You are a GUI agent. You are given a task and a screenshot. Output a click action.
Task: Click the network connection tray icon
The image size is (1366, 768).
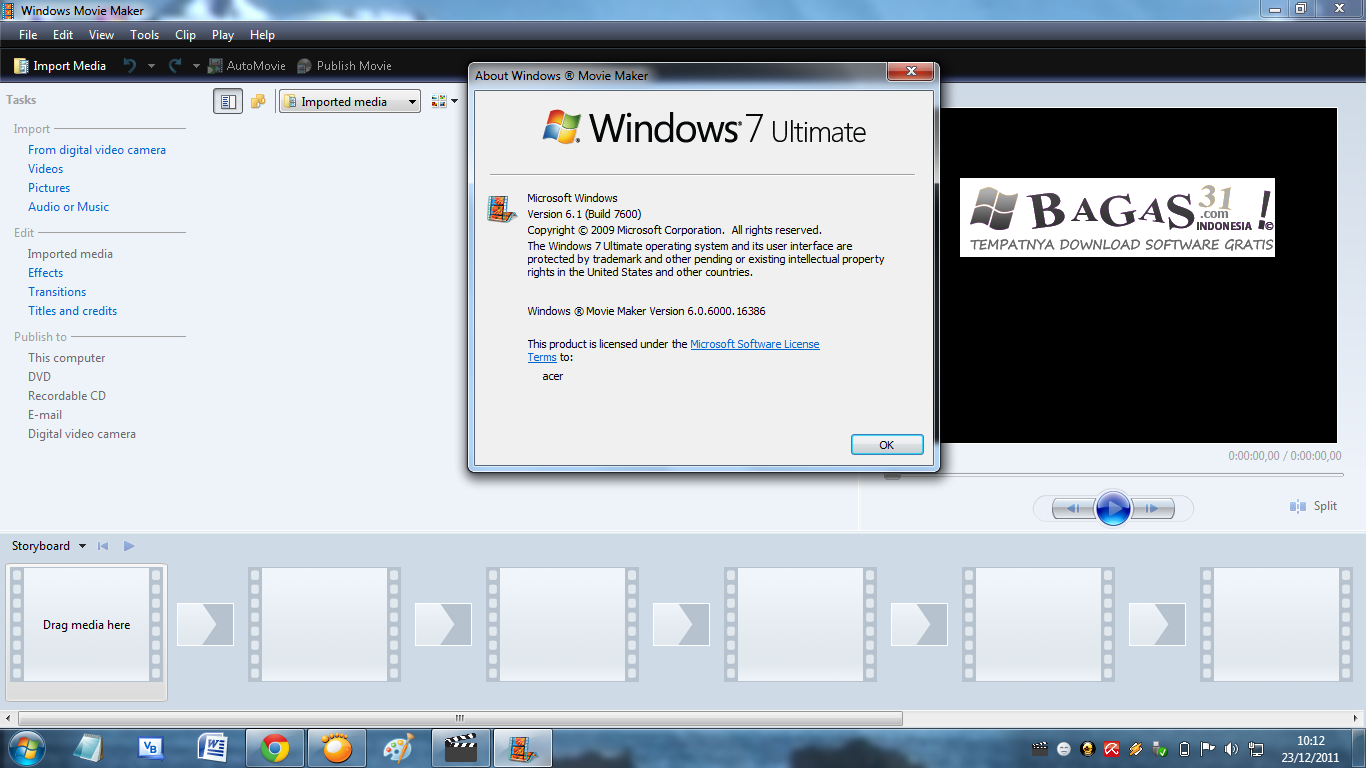(1256, 748)
